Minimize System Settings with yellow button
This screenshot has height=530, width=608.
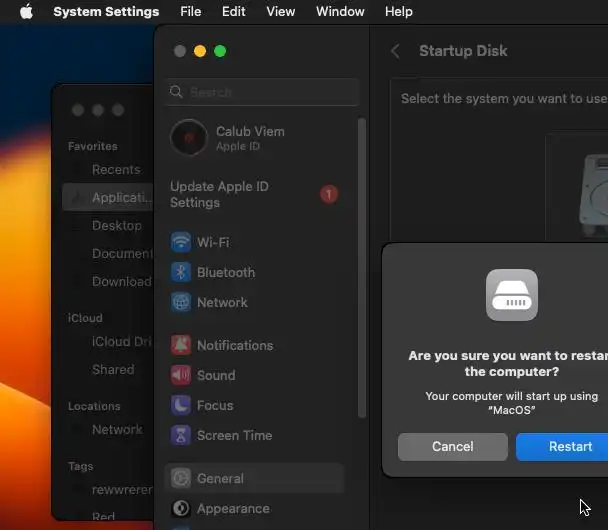pos(200,51)
